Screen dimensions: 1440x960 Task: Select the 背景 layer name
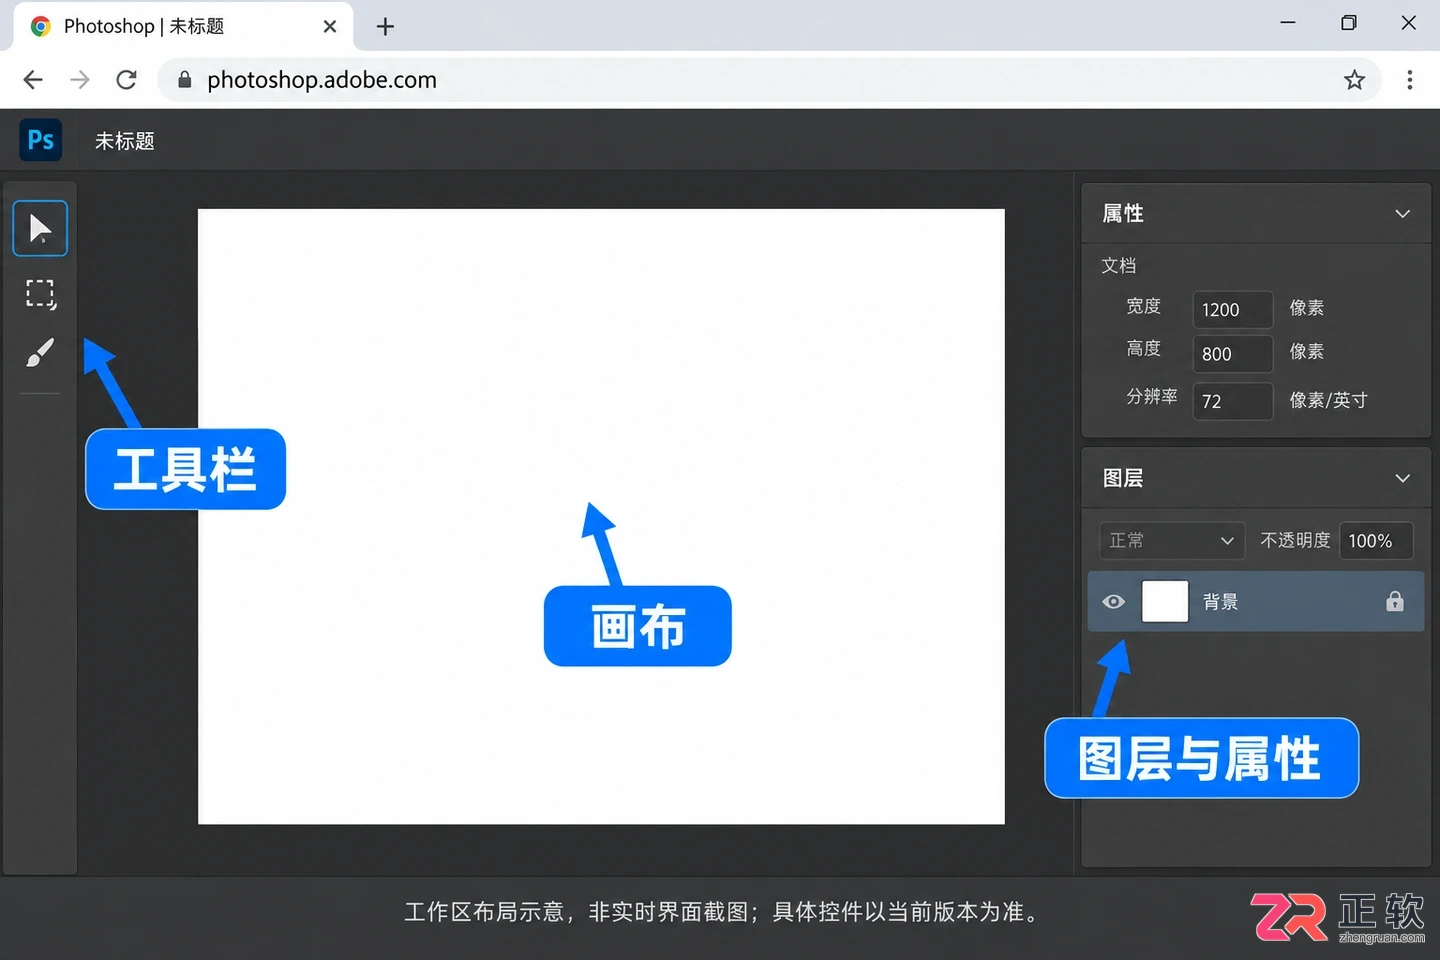pyautogui.click(x=1221, y=602)
